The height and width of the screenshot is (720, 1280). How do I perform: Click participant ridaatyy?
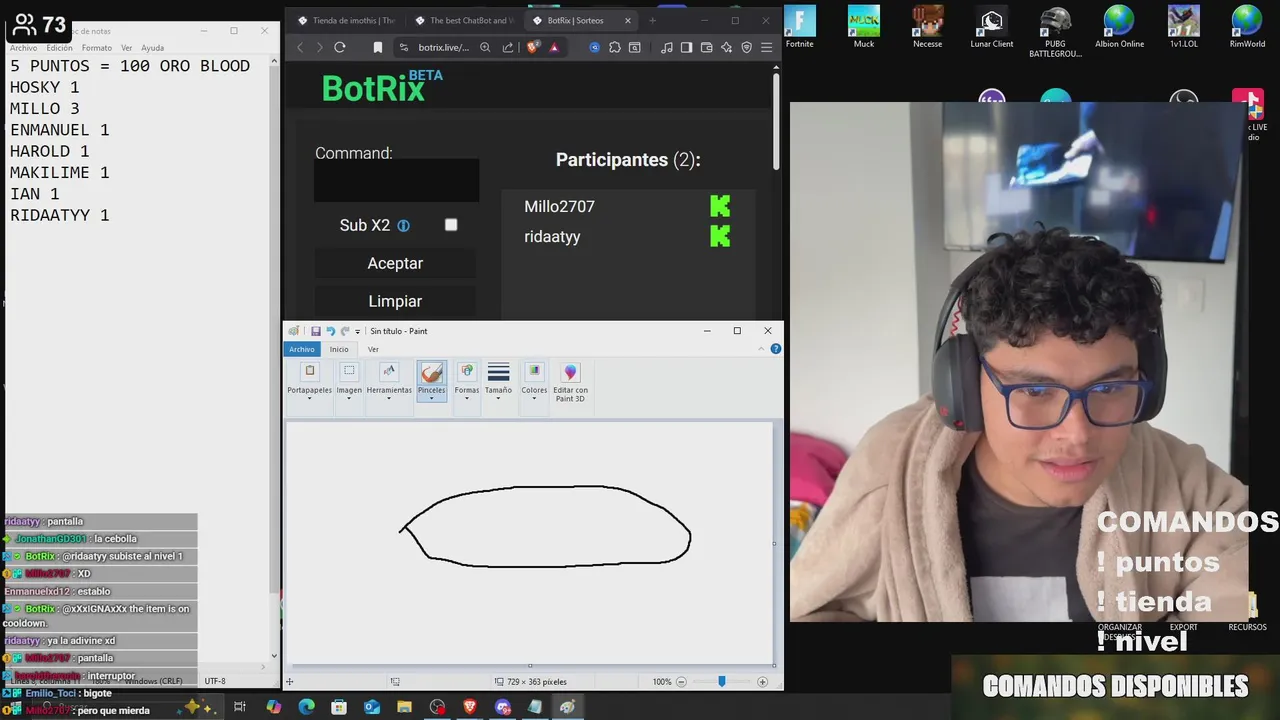click(x=552, y=237)
